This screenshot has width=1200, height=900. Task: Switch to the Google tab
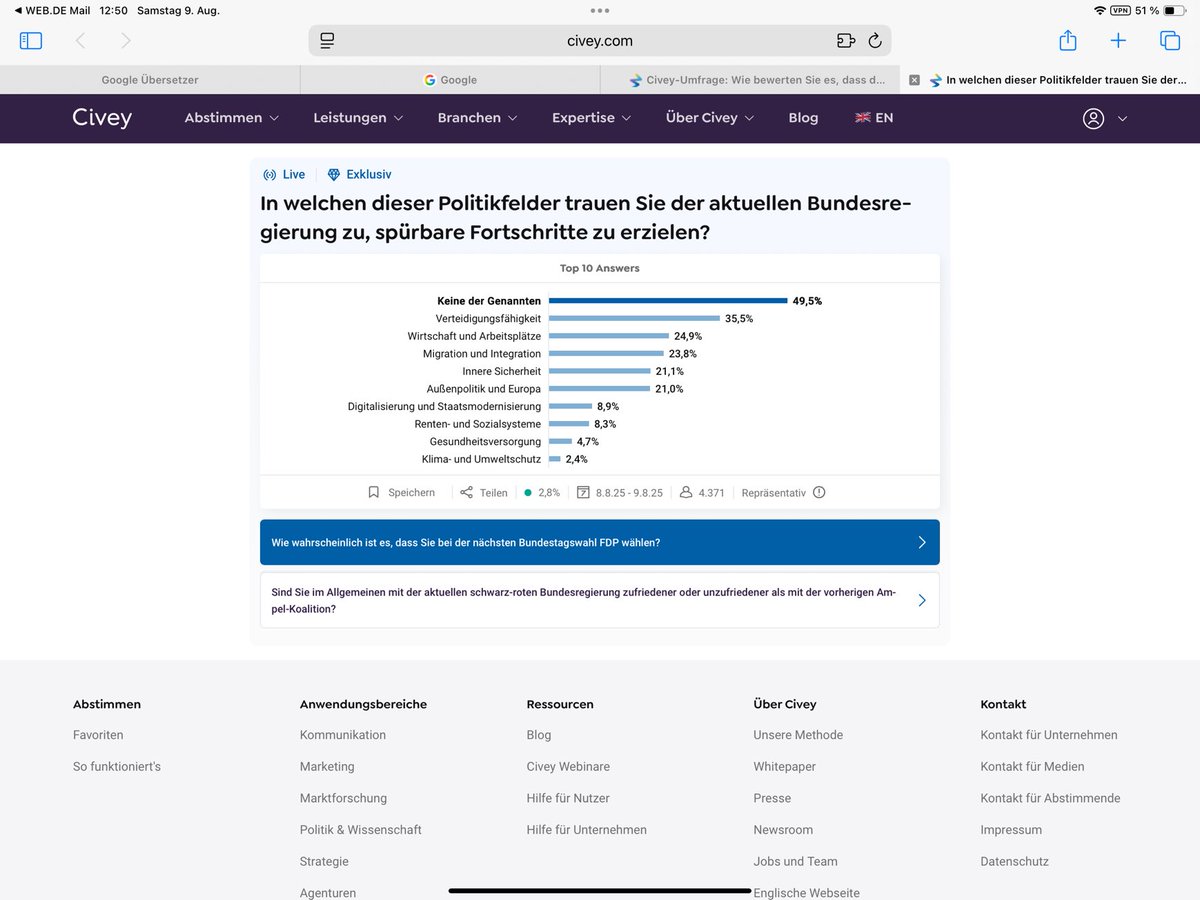450,80
